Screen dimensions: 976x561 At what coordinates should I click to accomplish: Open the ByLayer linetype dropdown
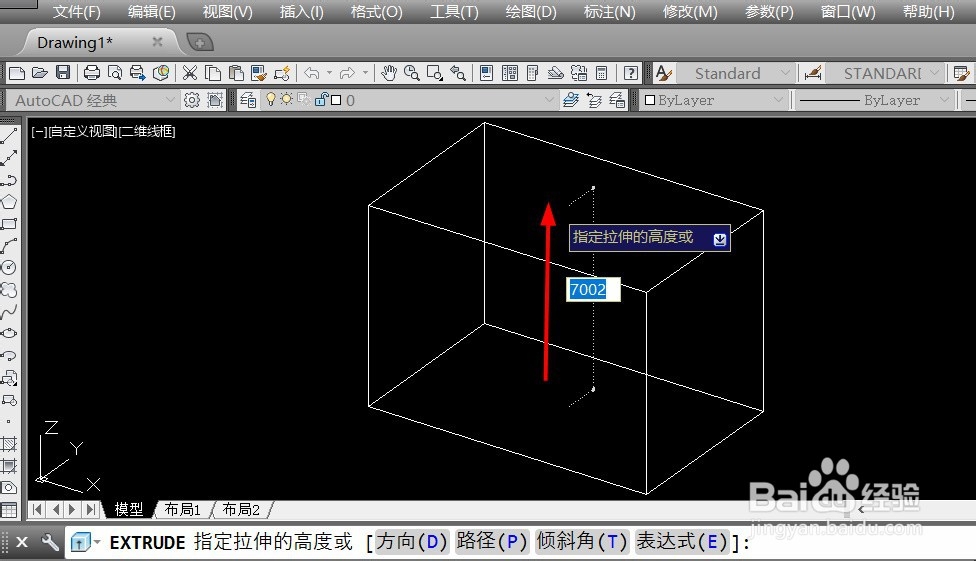coord(874,100)
